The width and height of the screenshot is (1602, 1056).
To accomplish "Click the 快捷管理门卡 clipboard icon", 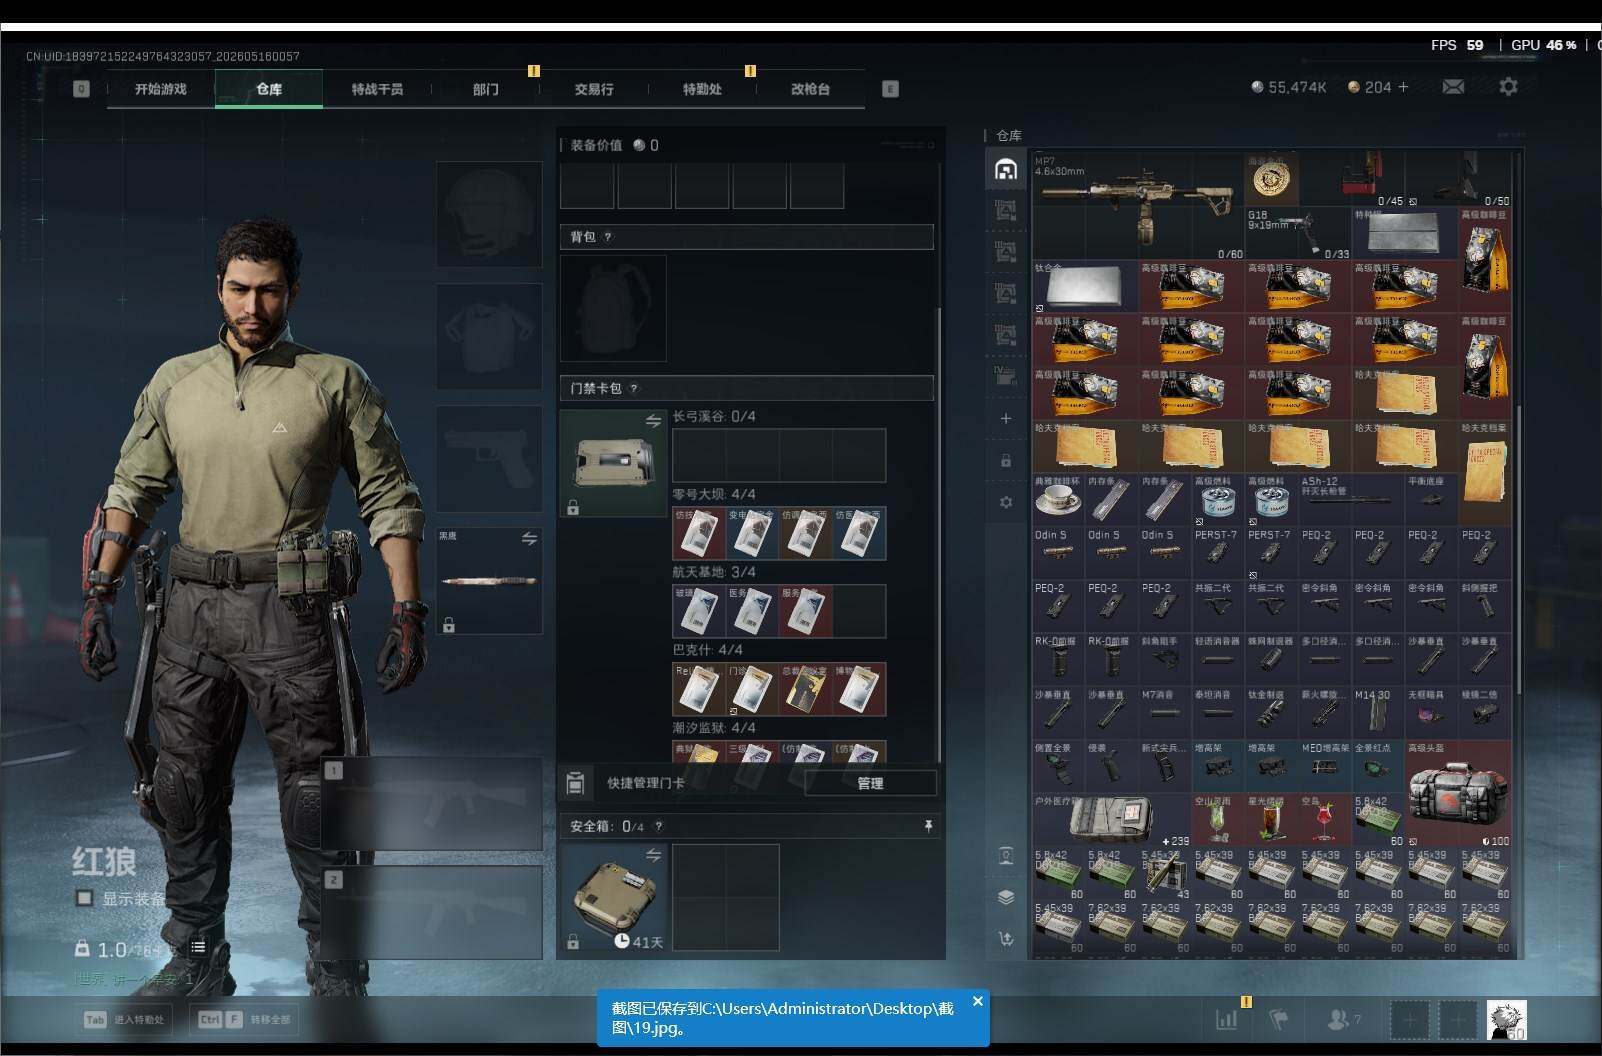I will coord(575,783).
